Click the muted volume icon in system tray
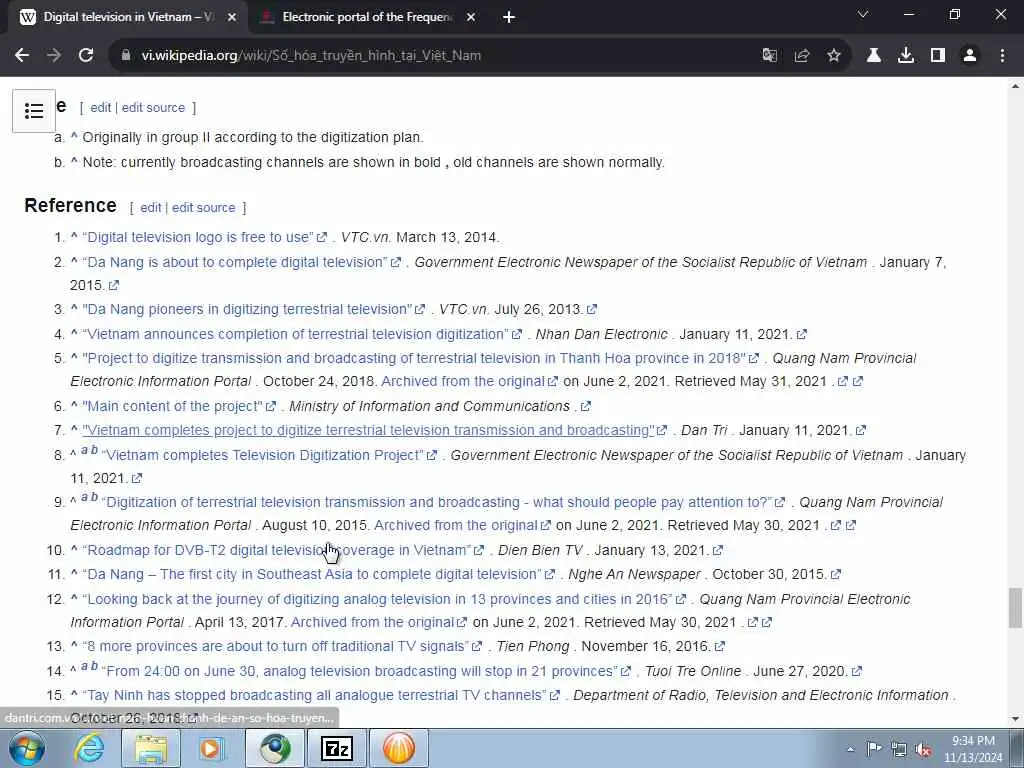 point(923,750)
